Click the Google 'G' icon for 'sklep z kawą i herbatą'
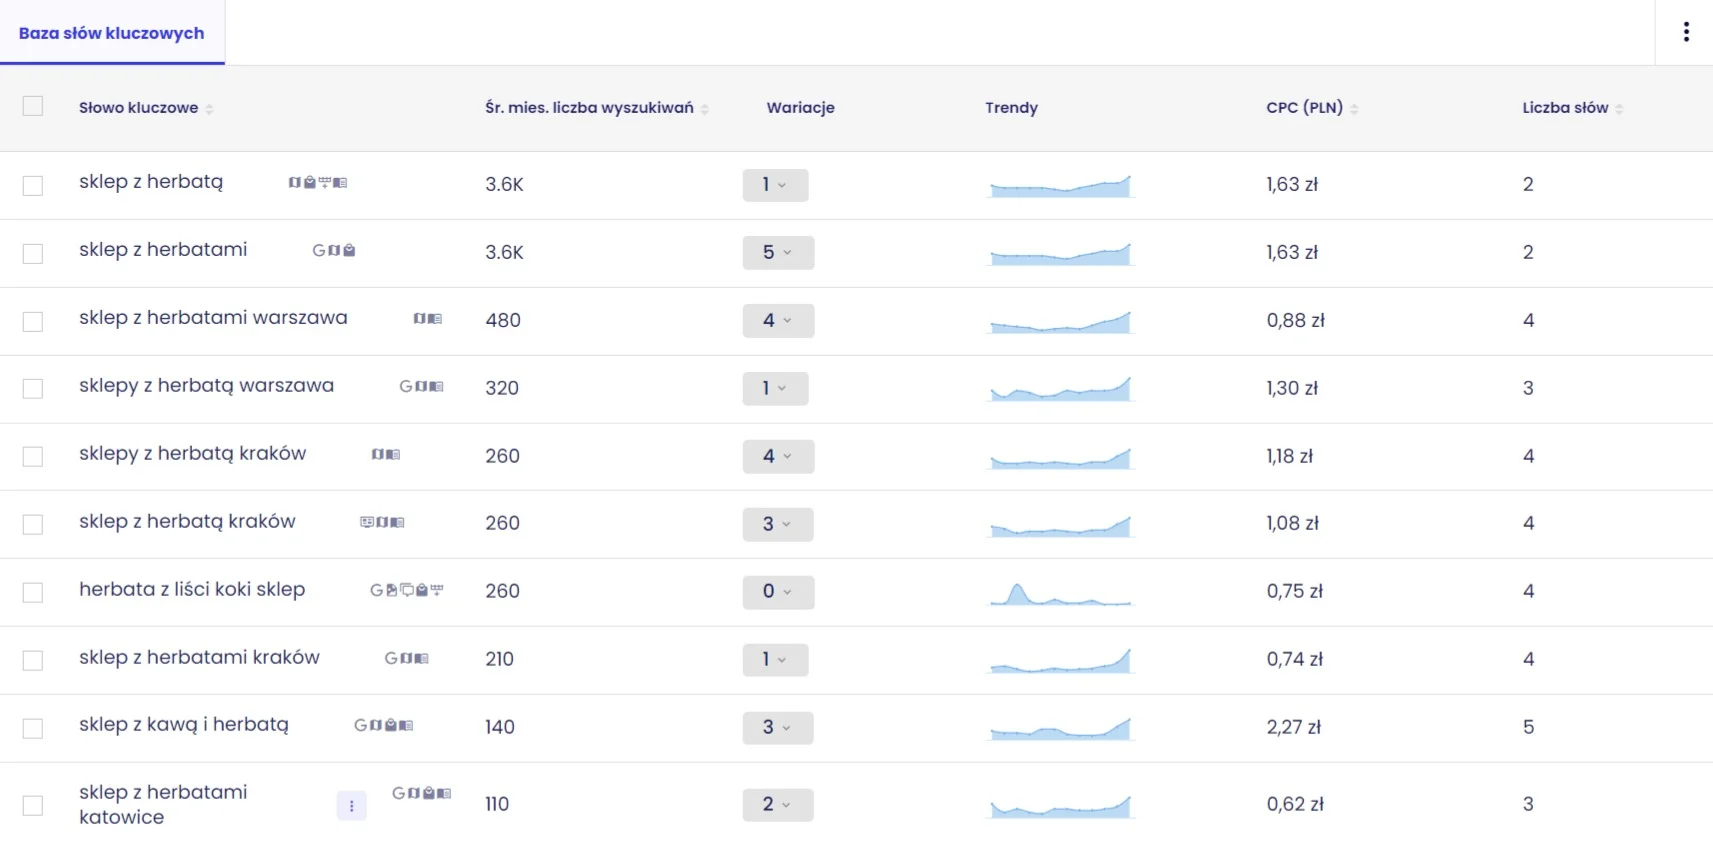This screenshot has height=844, width=1713. click(361, 725)
